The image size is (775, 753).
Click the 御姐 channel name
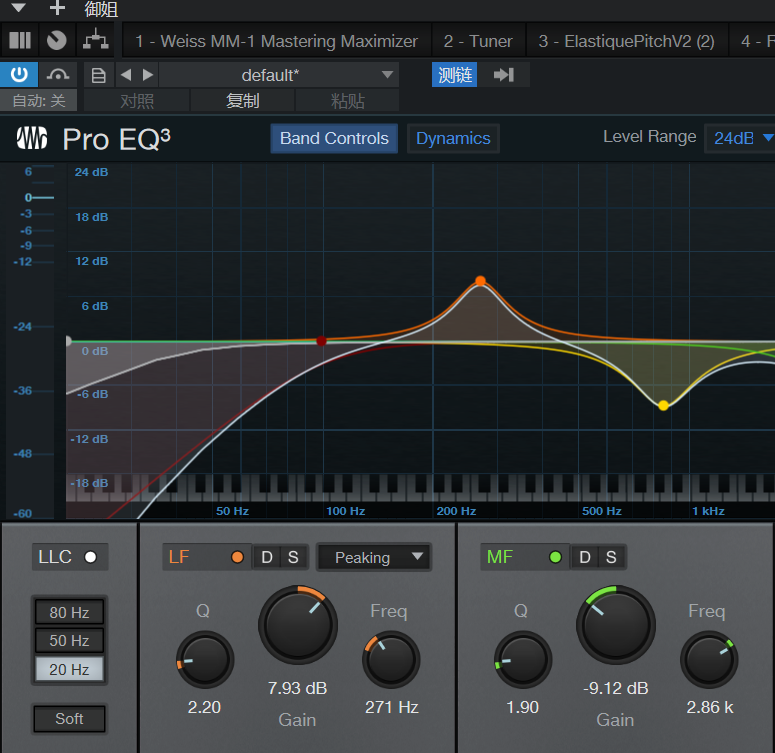pos(101,8)
